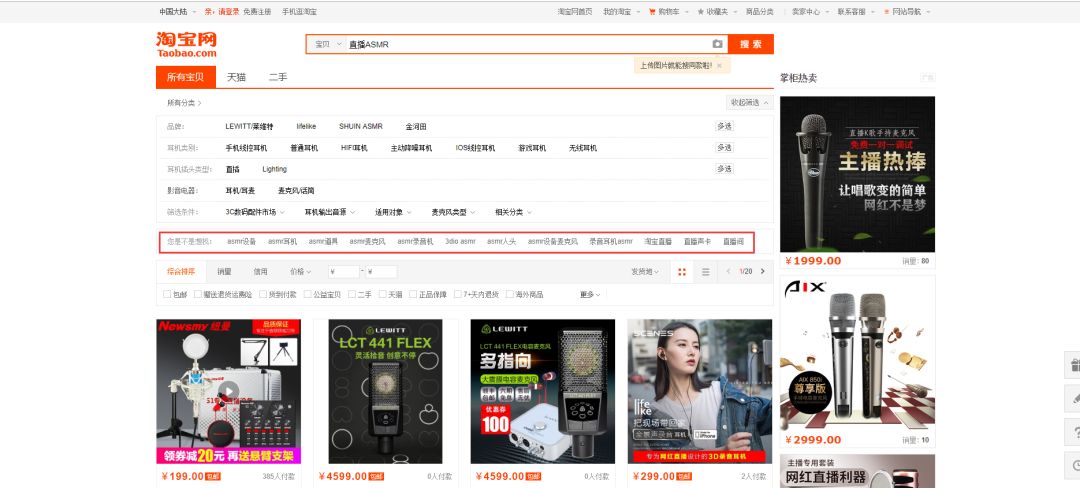Click the Taobao.com logo
The image size is (1080, 488).
click(186, 44)
